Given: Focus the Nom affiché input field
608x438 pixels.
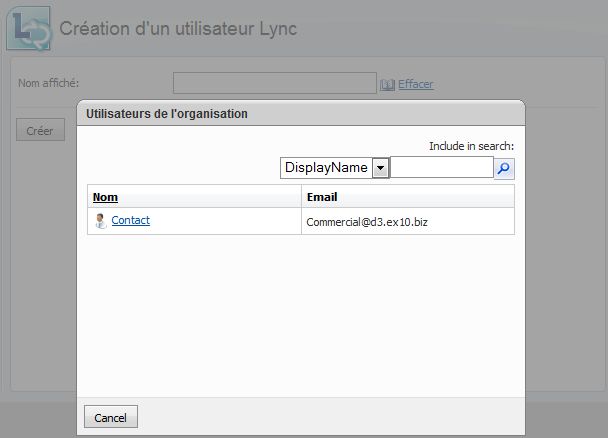Looking at the screenshot, I should point(274,83).
